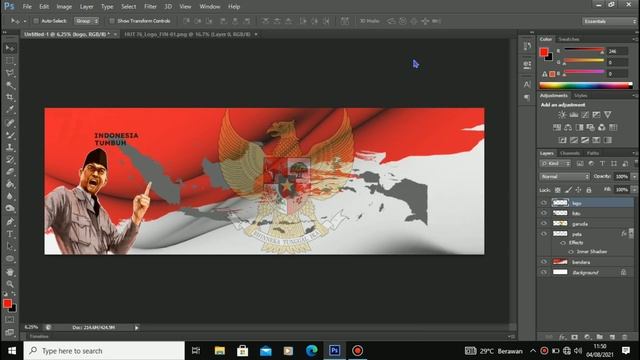Expand the status bar info arrow

pyautogui.click(x=137, y=327)
